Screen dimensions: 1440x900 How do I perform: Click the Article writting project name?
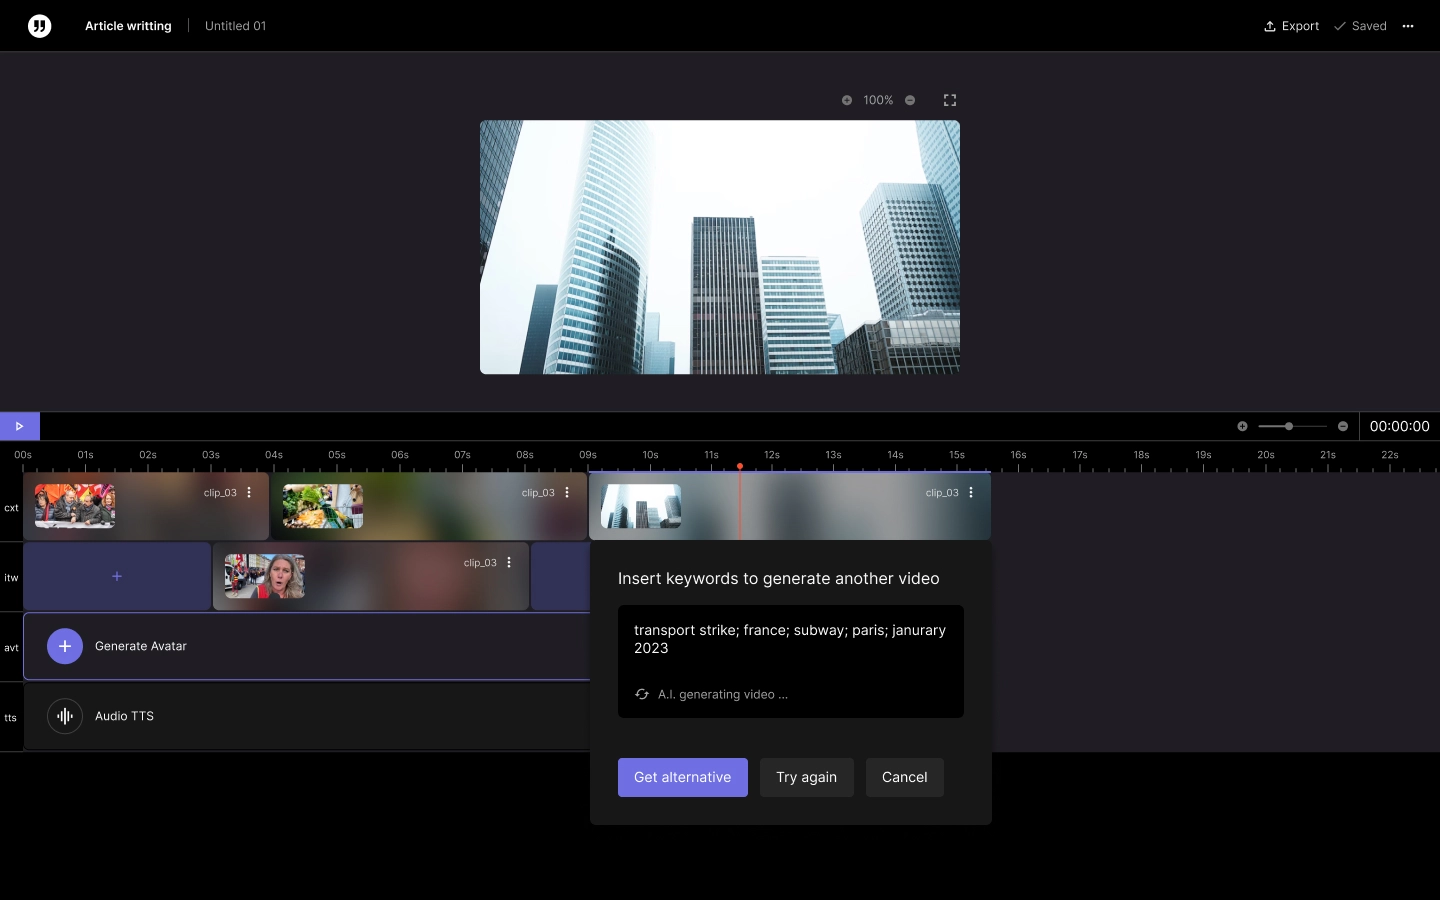[128, 26]
